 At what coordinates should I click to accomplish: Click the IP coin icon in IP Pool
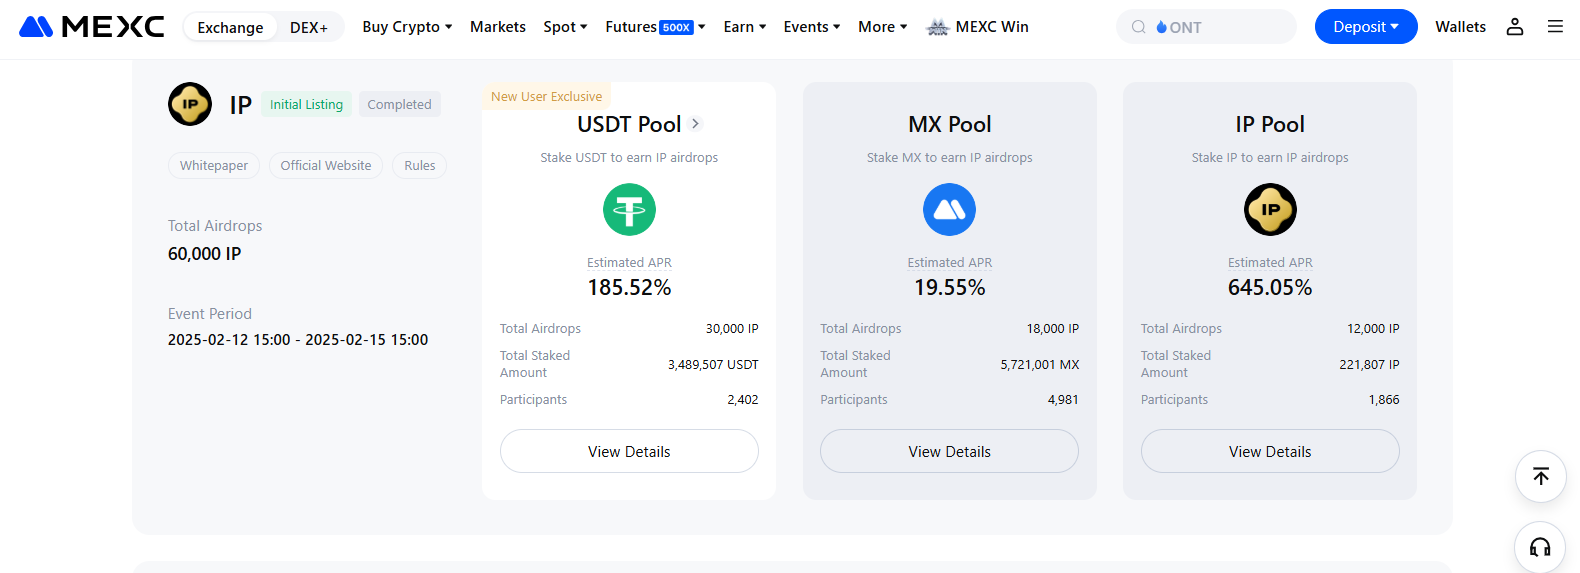[x=1270, y=210]
